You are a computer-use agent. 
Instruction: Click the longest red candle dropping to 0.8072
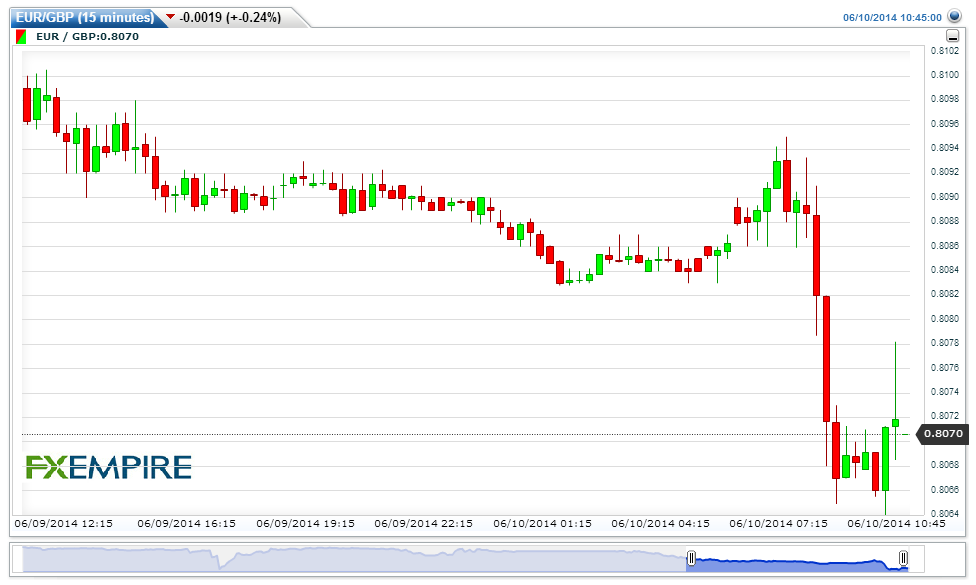pyautogui.click(x=826, y=359)
